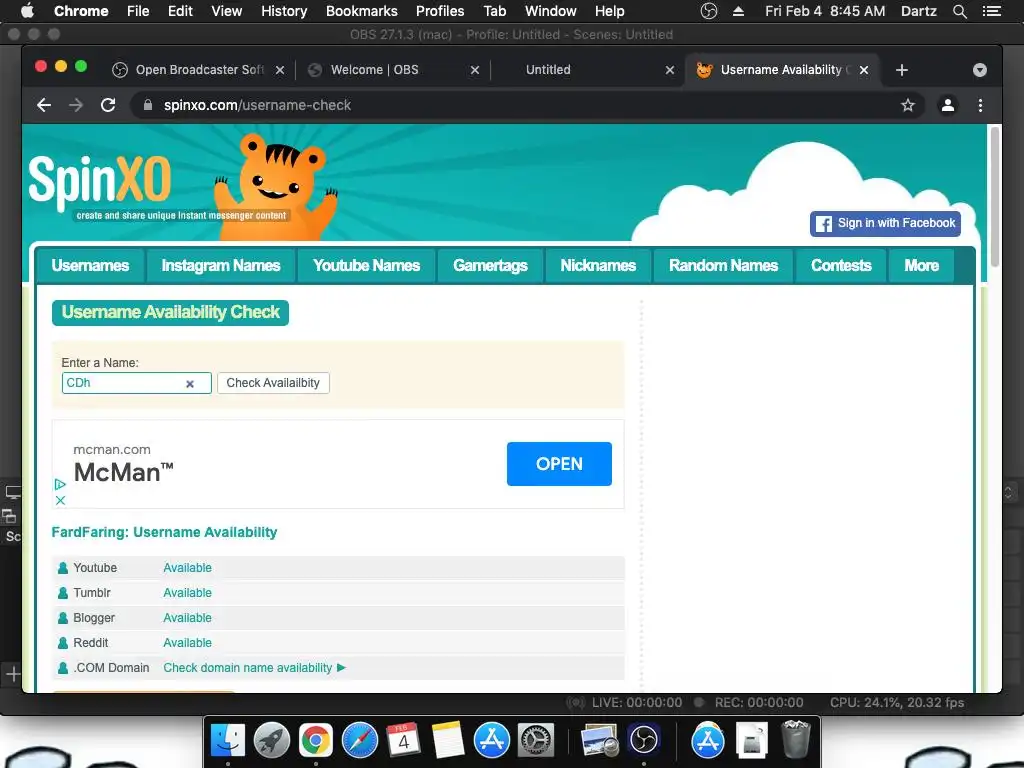This screenshot has width=1024, height=768.
Task: Open Finder from the dock
Action: click(x=227, y=741)
